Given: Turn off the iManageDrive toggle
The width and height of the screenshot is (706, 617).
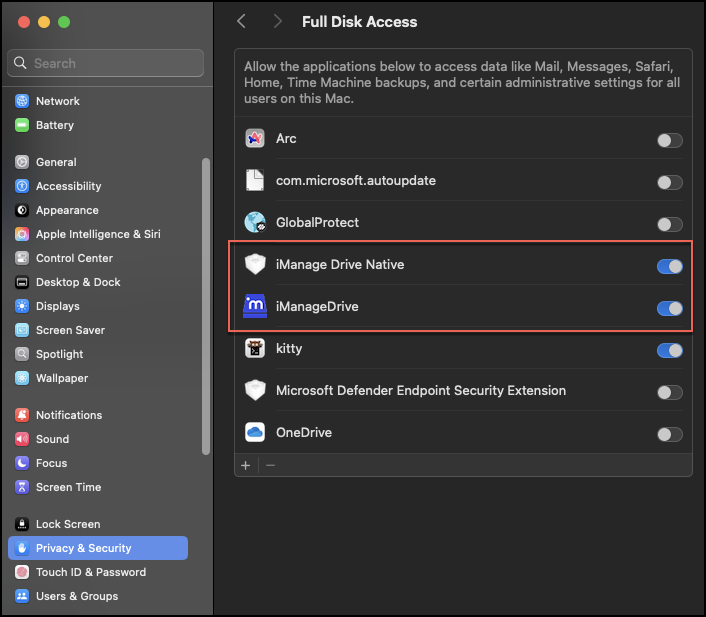Looking at the screenshot, I should click(x=669, y=308).
